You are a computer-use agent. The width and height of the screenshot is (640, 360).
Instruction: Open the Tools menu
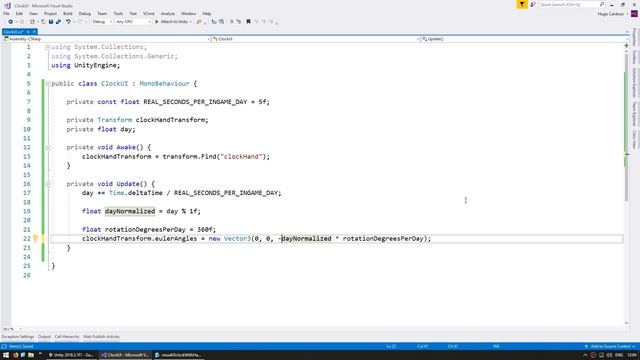(118, 14)
